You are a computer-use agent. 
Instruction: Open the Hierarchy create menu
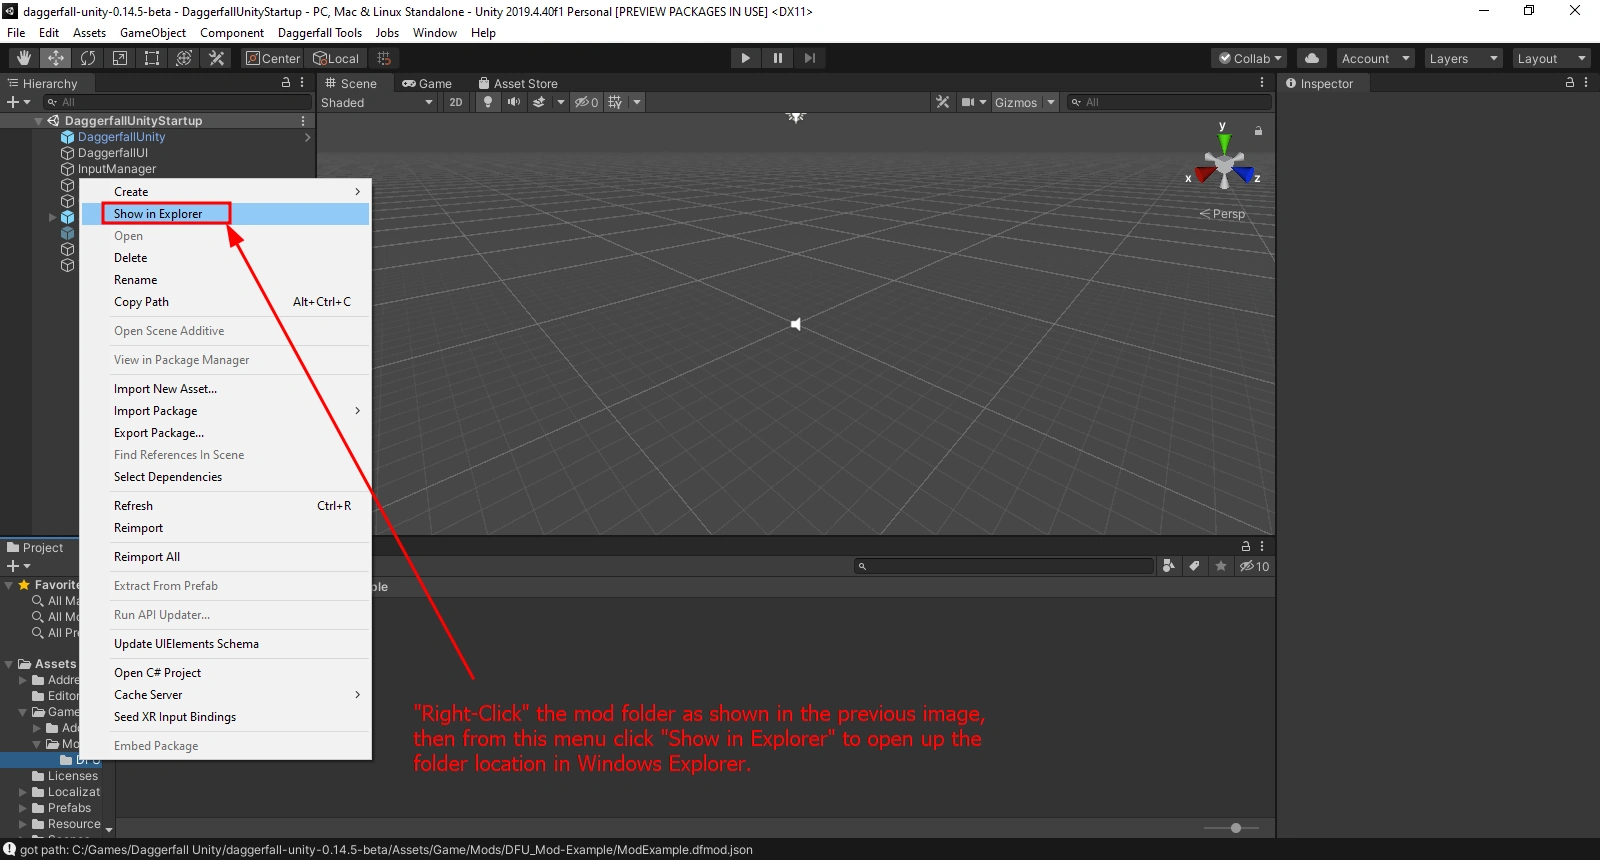coord(19,102)
